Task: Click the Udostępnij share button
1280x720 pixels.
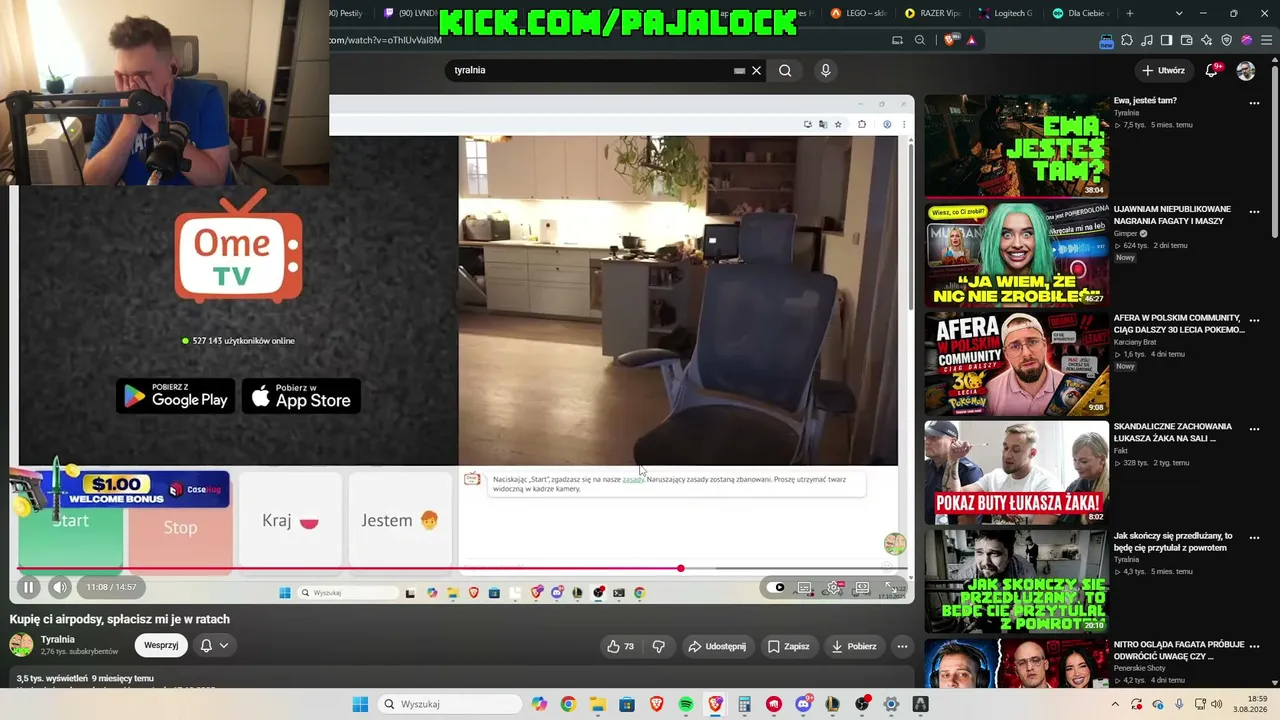Action: [x=717, y=646]
